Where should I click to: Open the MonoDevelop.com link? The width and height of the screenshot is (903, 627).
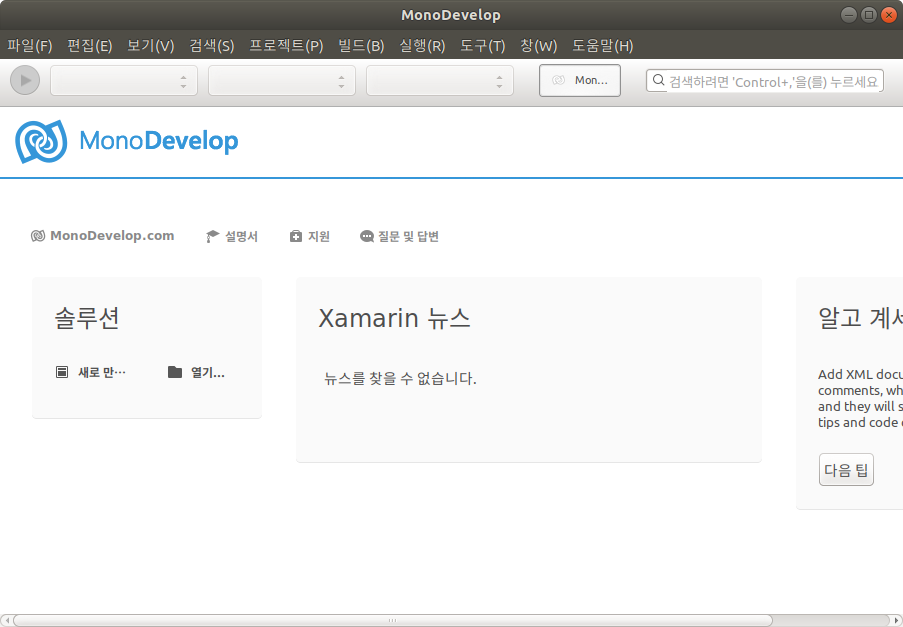pos(112,236)
